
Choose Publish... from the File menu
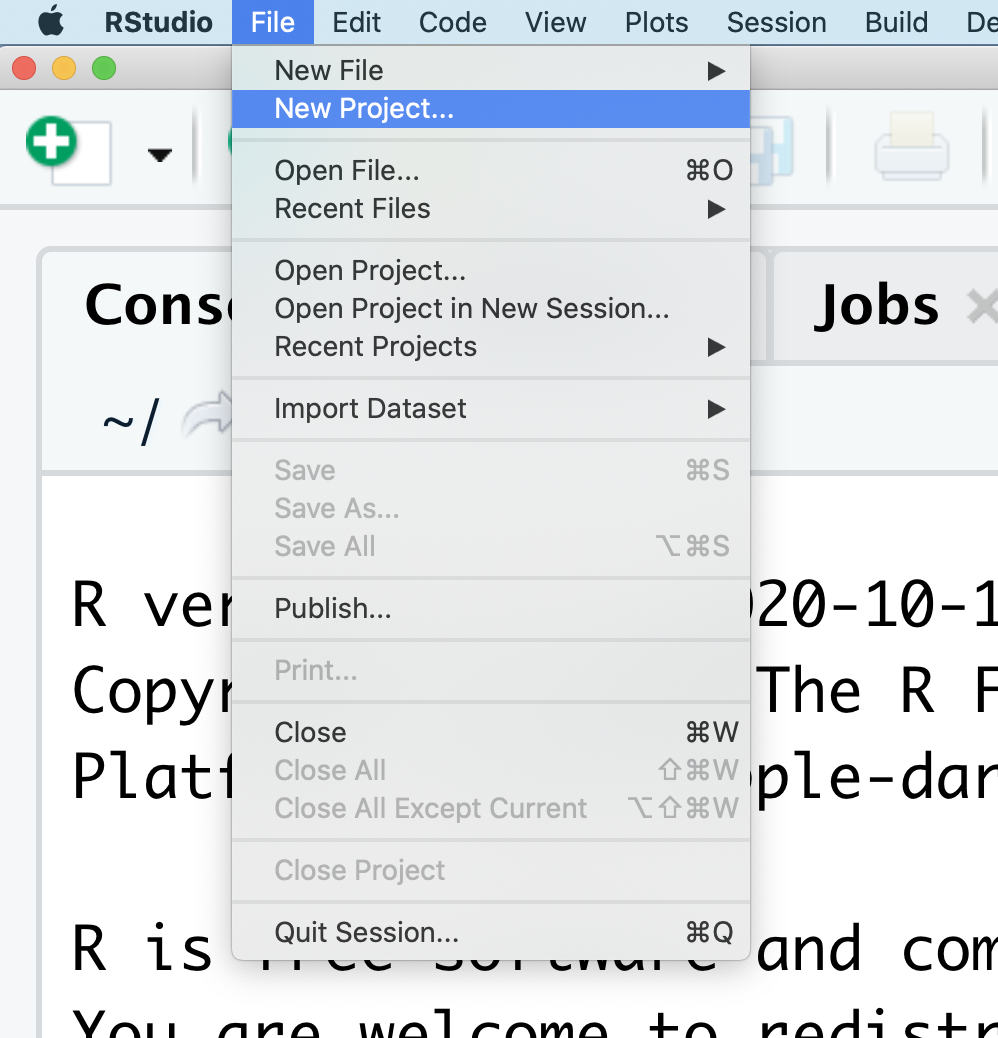tap(333, 609)
